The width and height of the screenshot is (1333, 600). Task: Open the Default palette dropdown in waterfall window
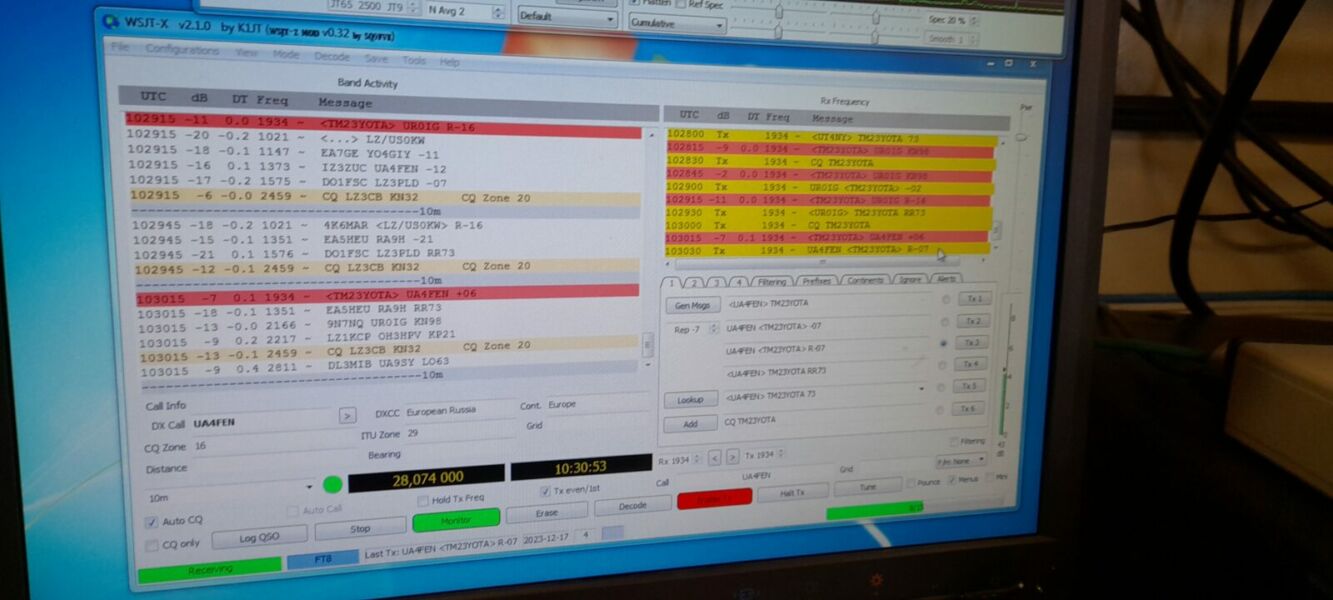click(568, 18)
